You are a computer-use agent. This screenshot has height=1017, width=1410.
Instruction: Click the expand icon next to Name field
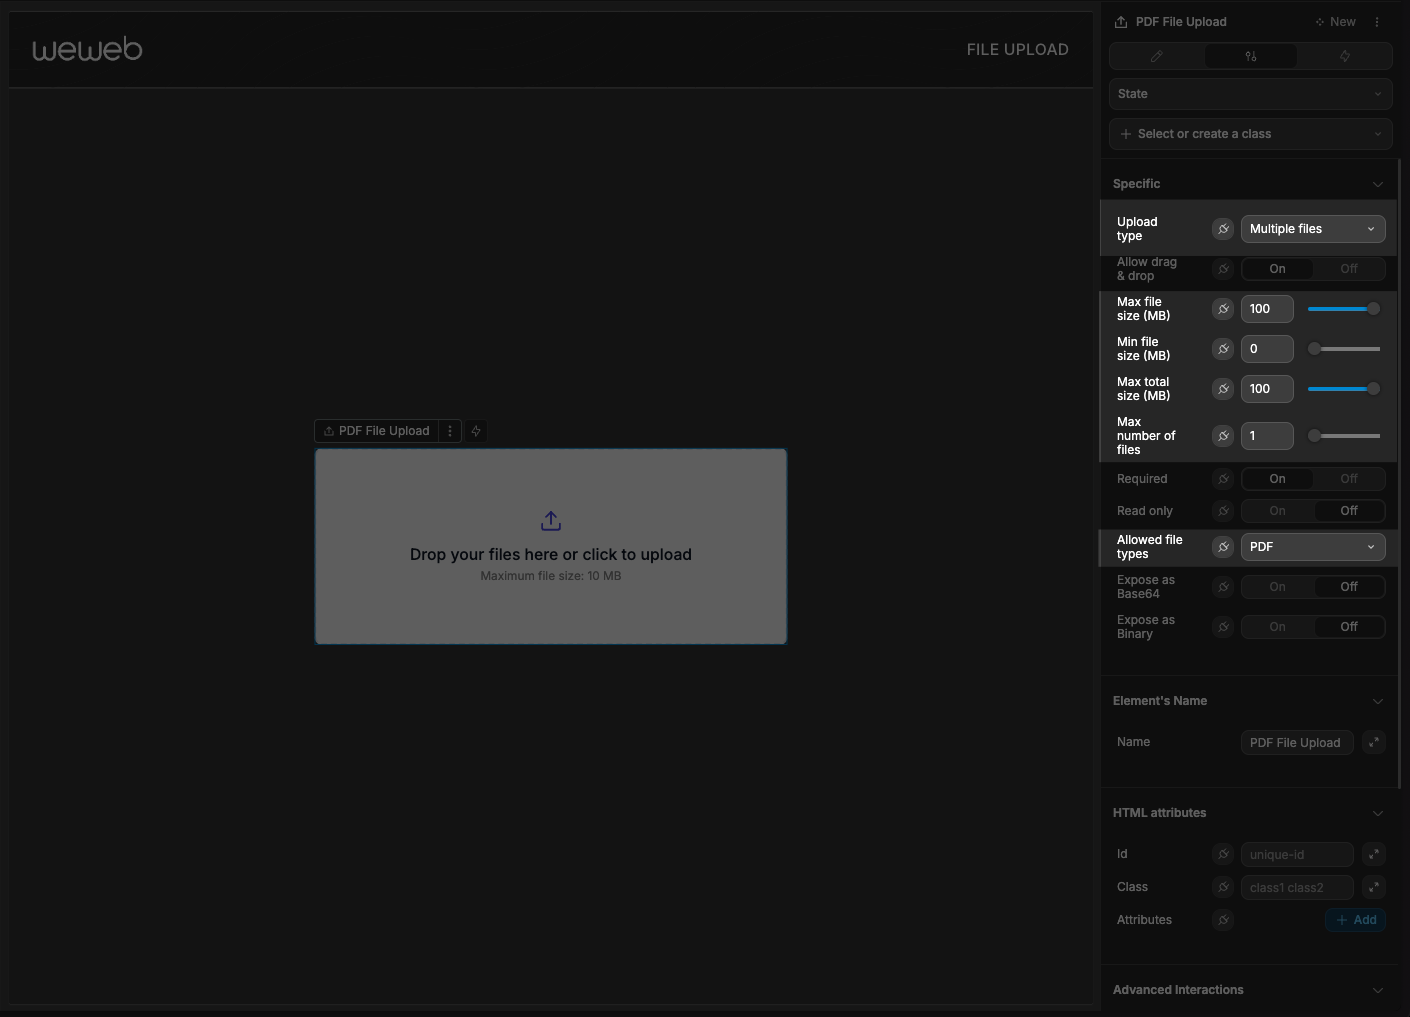(1374, 742)
